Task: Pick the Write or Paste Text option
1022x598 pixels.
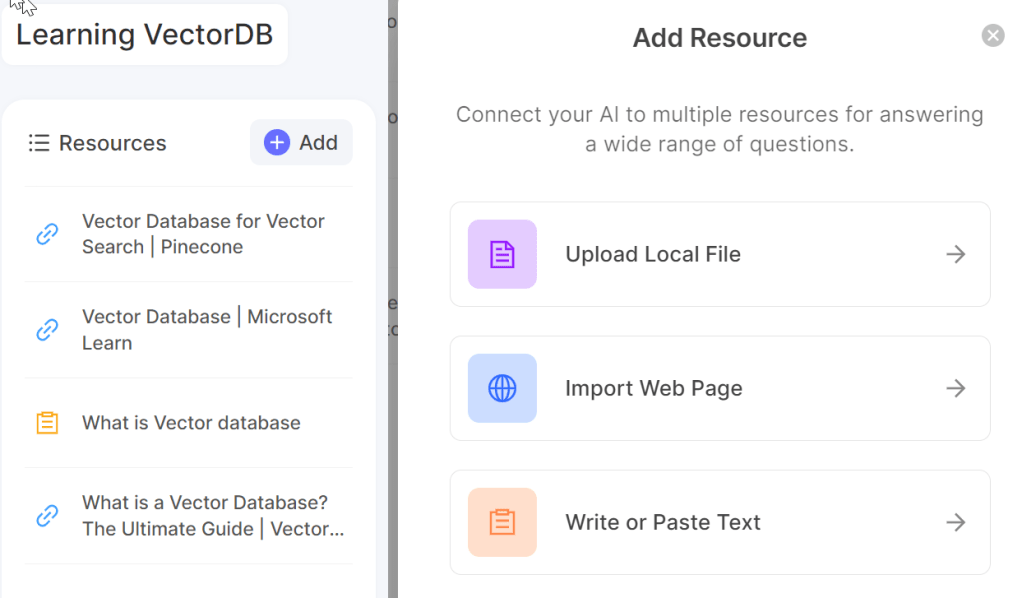Action: (663, 522)
